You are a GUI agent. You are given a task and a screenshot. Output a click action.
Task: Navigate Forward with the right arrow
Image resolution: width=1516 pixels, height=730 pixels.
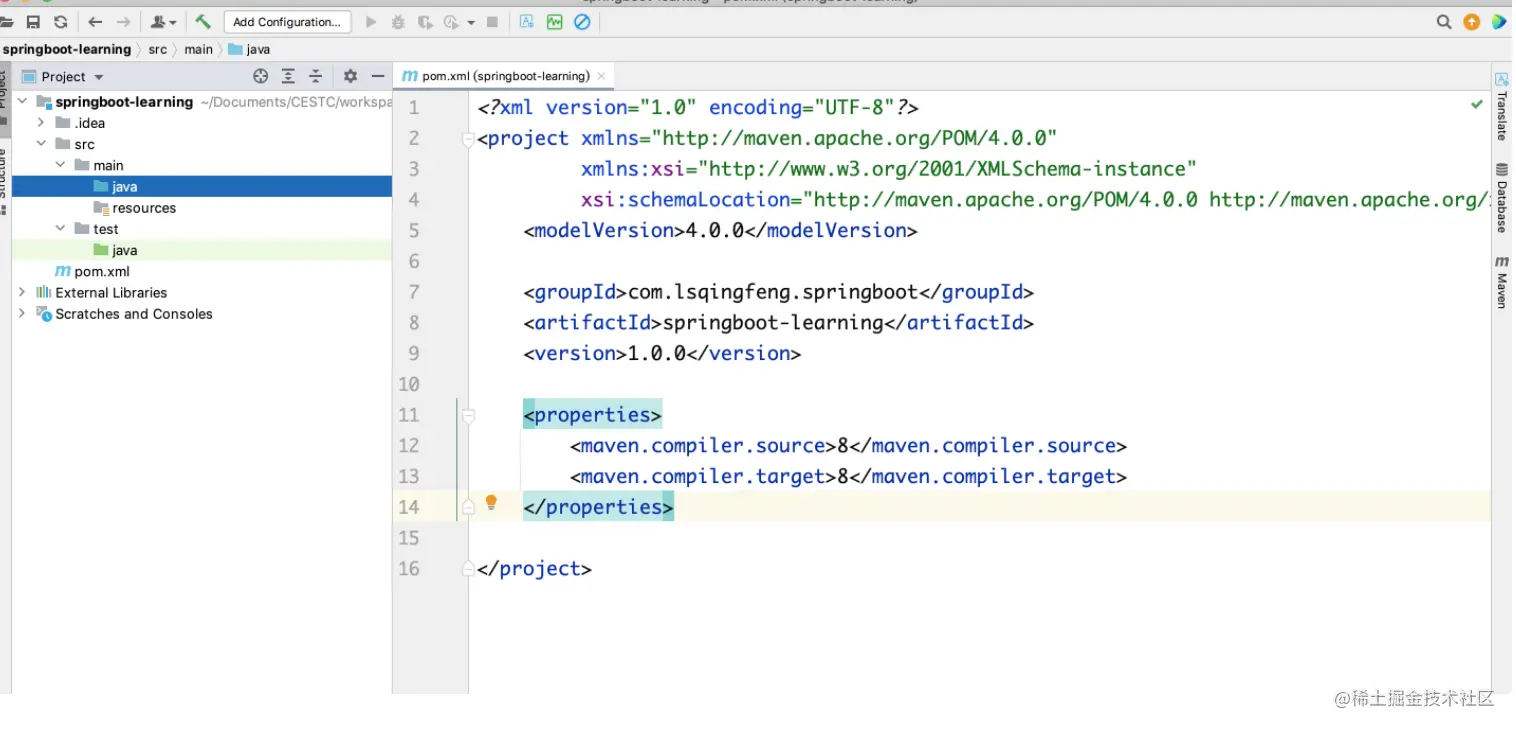click(x=124, y=22)
